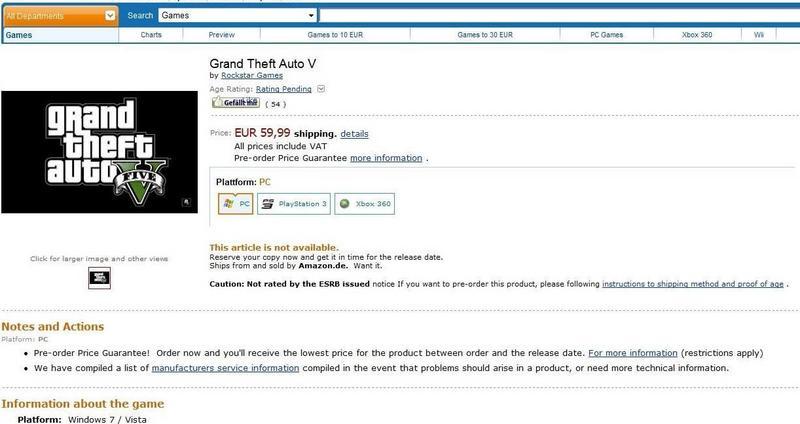Open the Charts tab

151,35
